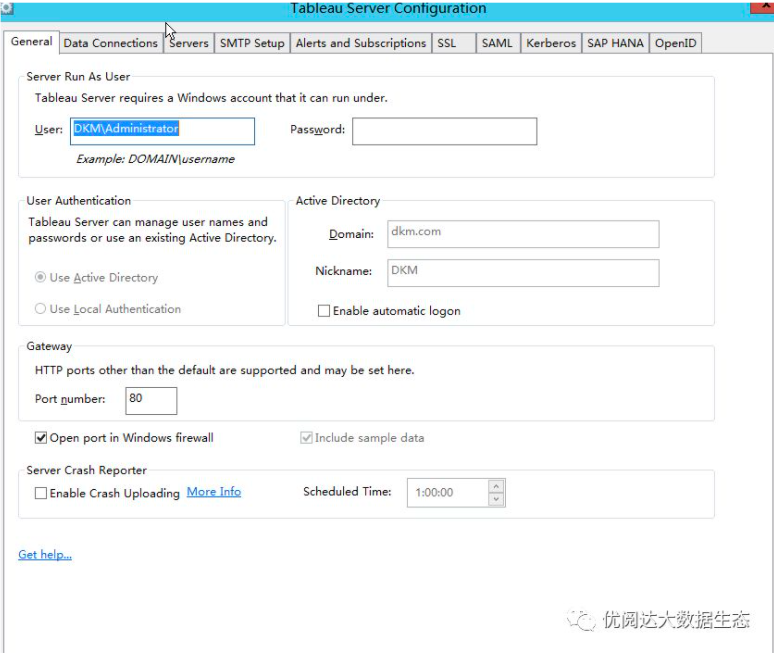
Task: Increase Scheduled Time with up arrow
Action: [x=496, y=486]
